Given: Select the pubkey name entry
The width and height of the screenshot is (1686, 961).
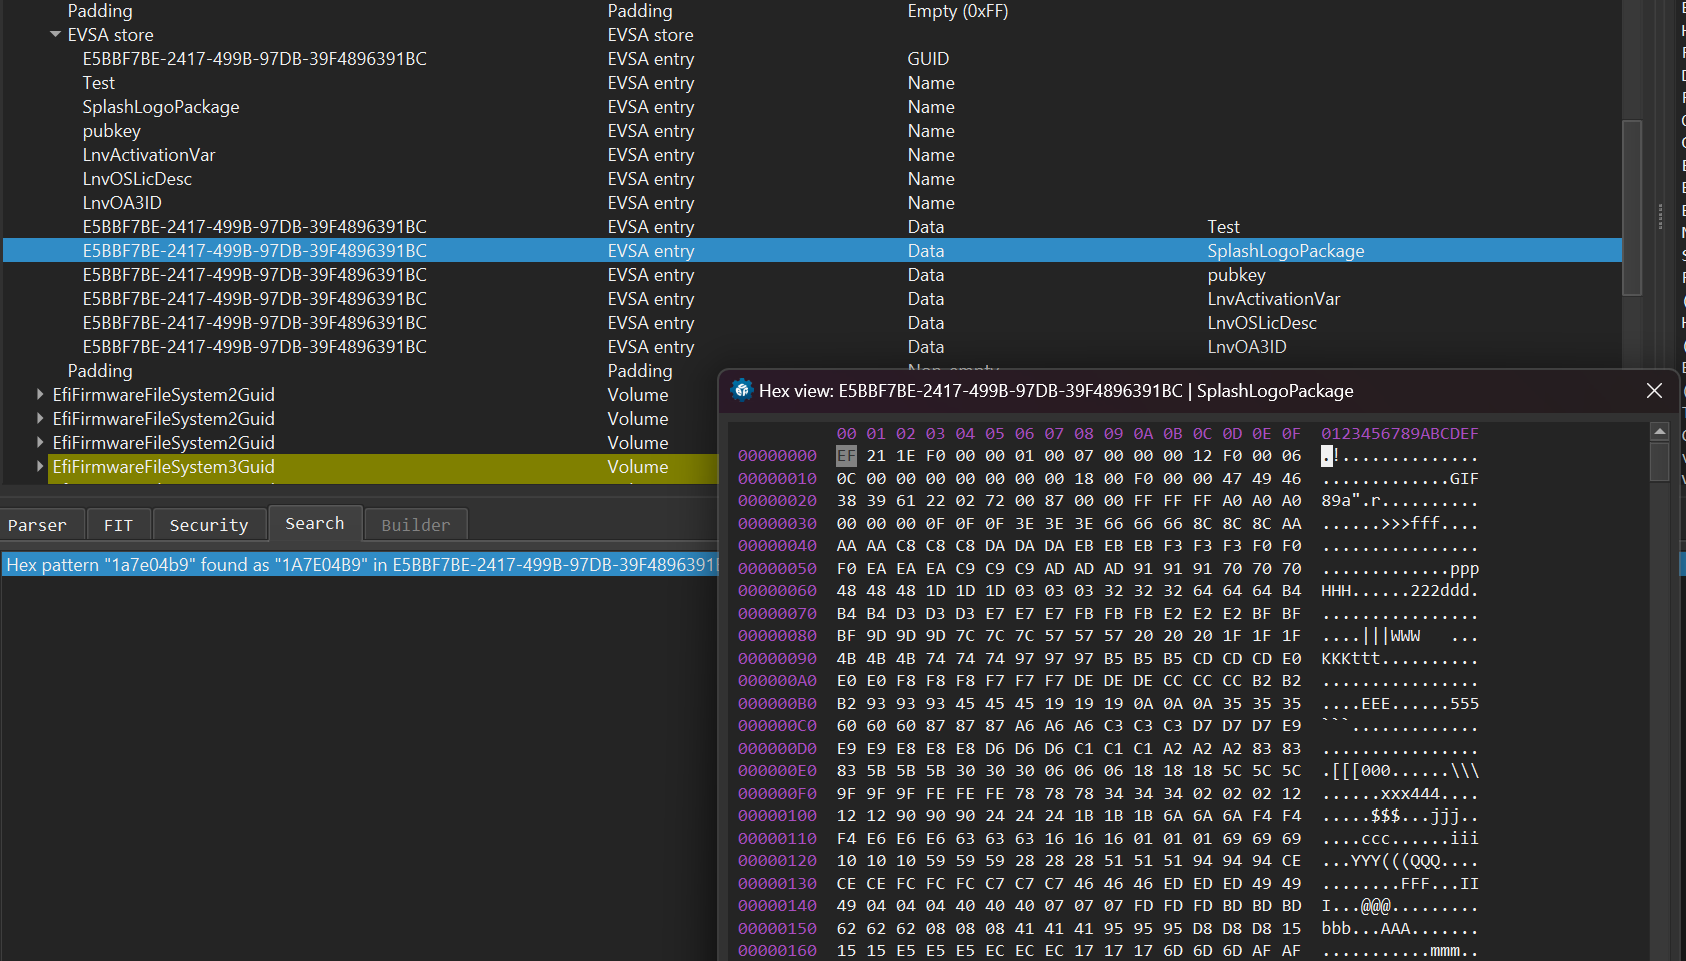Looking at the screenshot, I should coord(812,131).
